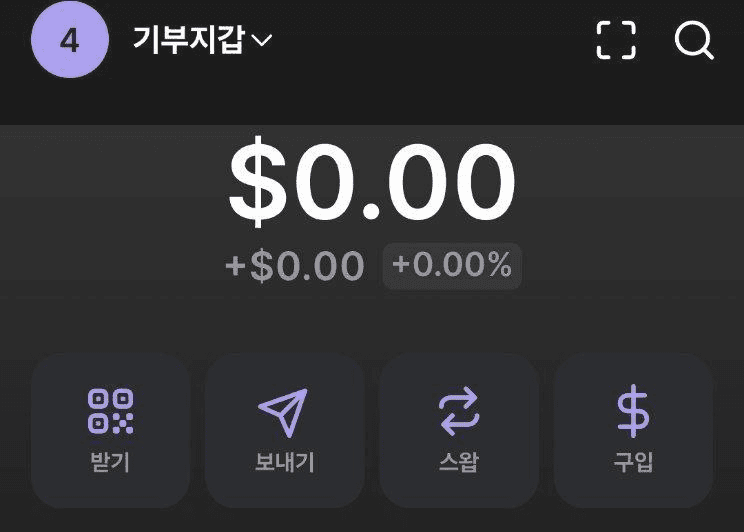Select the 받기 label
The width and height of the screenshot is (744, 532).
[110, 462]
